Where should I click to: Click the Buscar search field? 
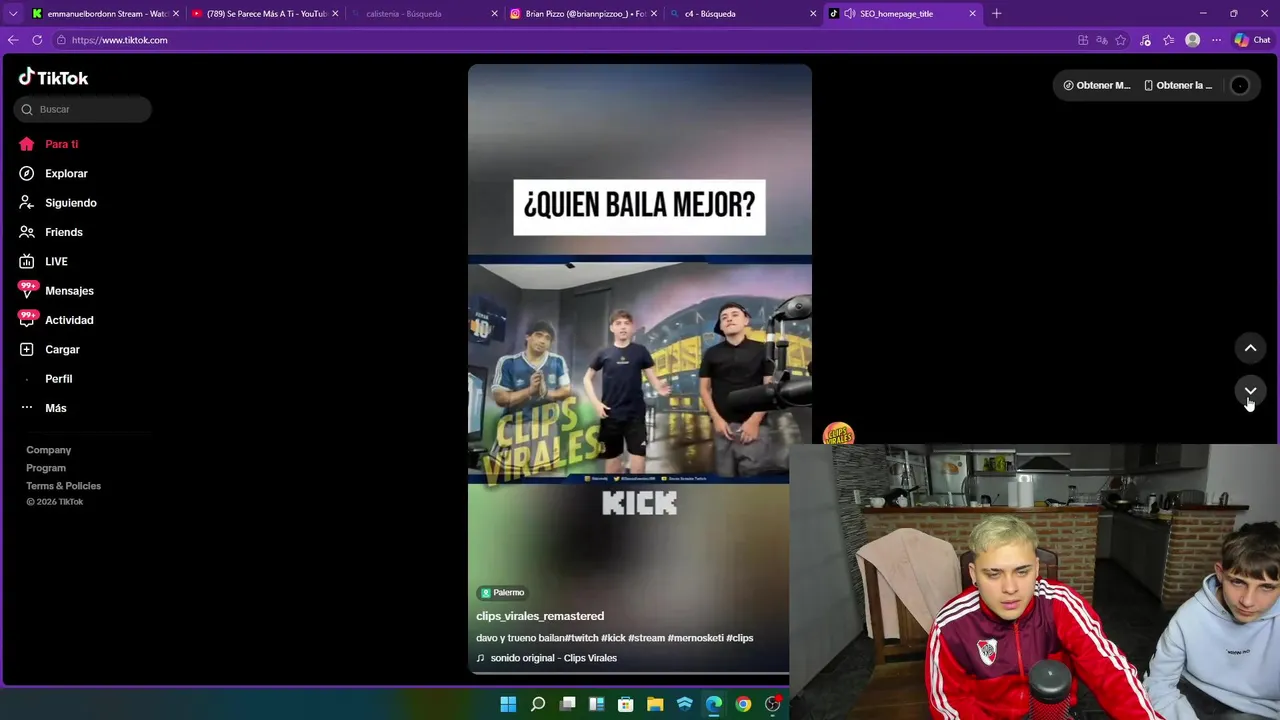pyautogui.click(x=83, y=109)
